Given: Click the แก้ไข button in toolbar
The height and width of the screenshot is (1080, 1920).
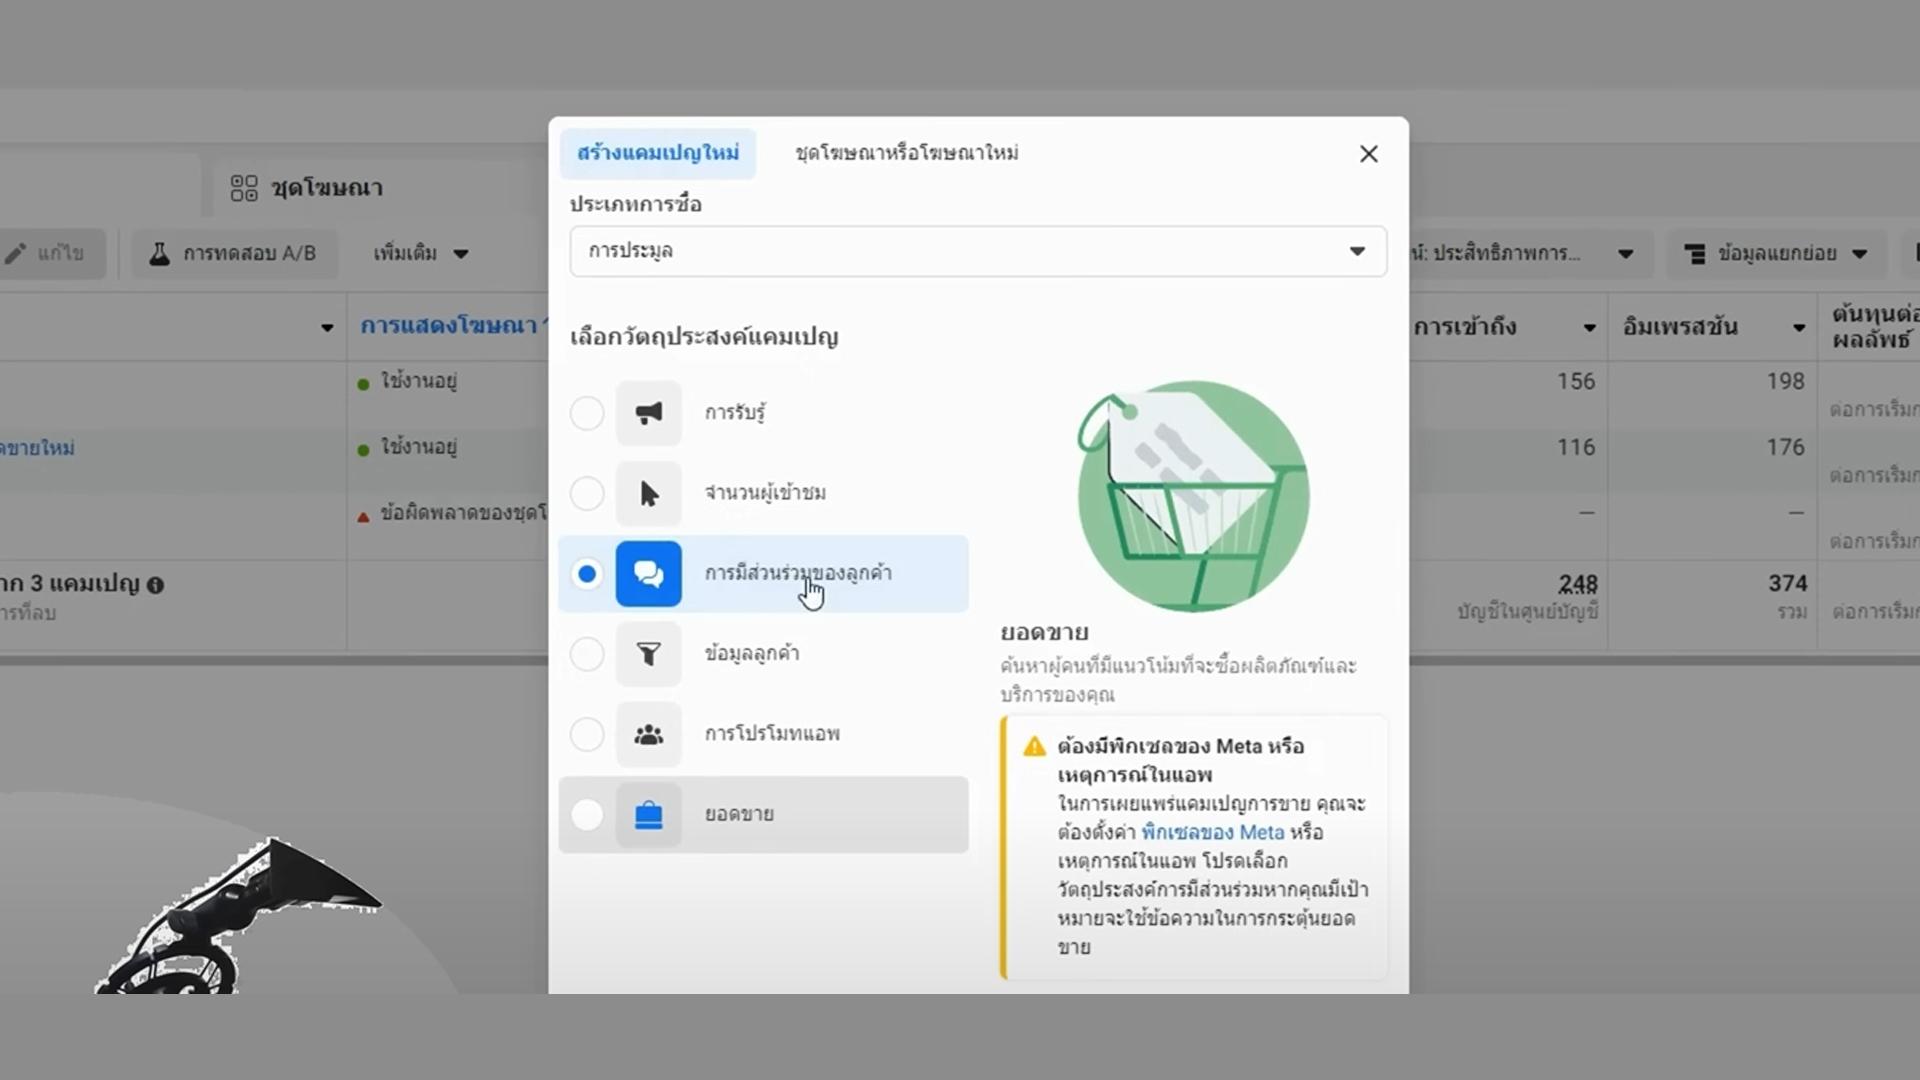Looking at the screenshot, I should pos(50,253).
